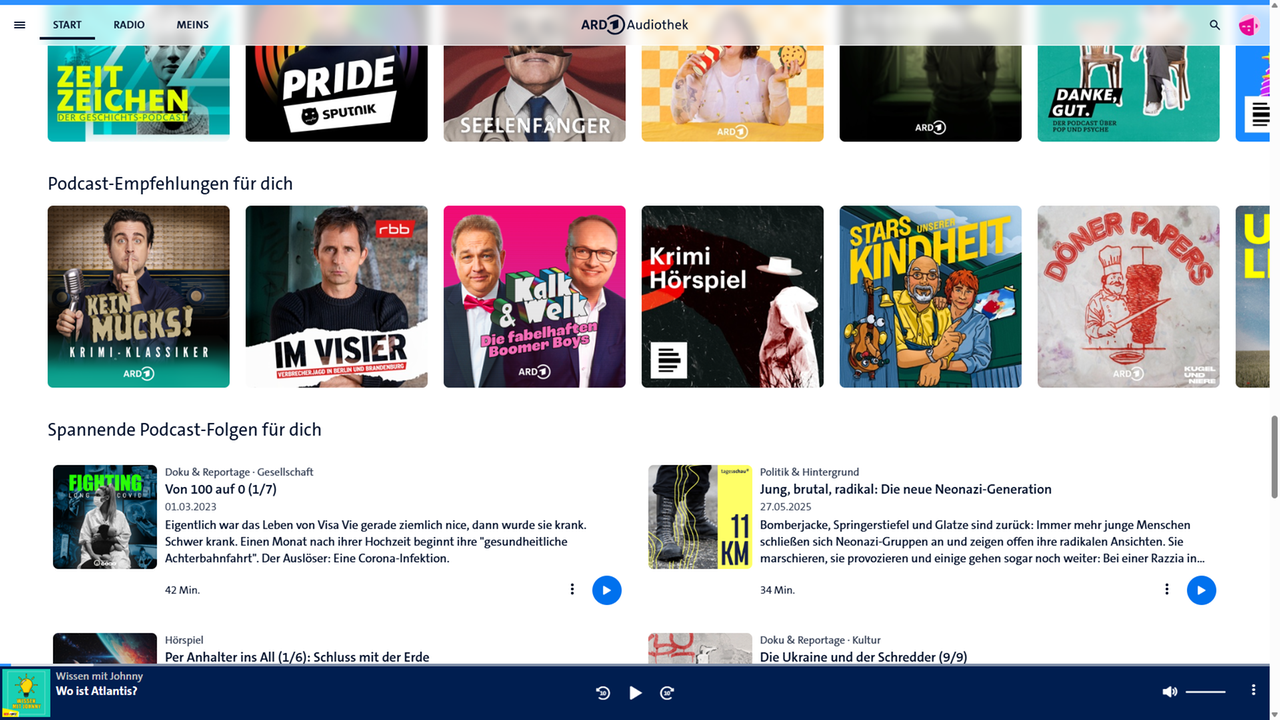Switch to the MEINS tab
The width and height of the screenshot is (1280, 720).
[x=193, y=25]
